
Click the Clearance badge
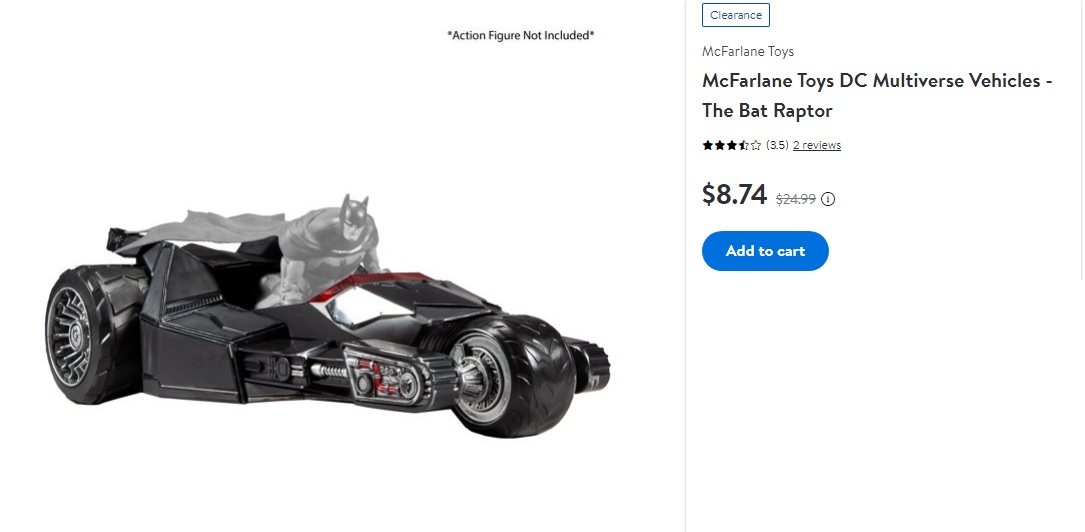click(x=736, y=15)
